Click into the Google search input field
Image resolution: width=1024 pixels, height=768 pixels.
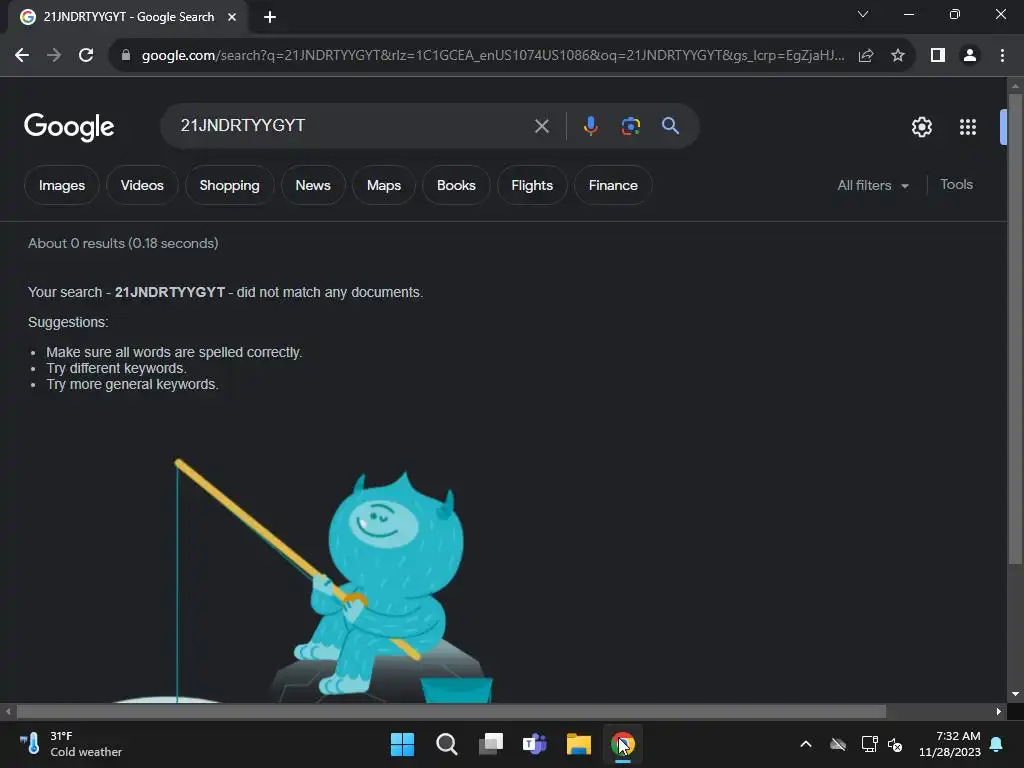point(353,125)
